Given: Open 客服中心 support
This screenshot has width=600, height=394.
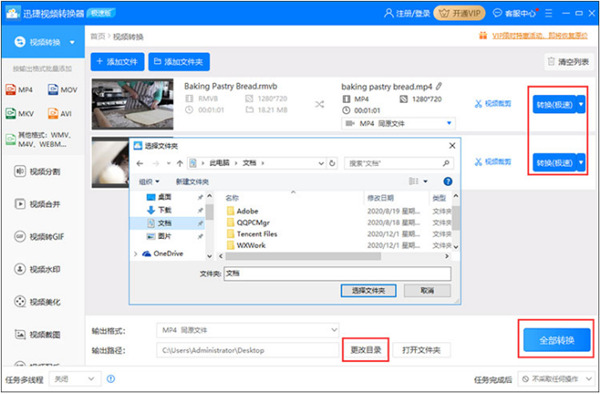Looking at the screenshot, I should [514, 13].
